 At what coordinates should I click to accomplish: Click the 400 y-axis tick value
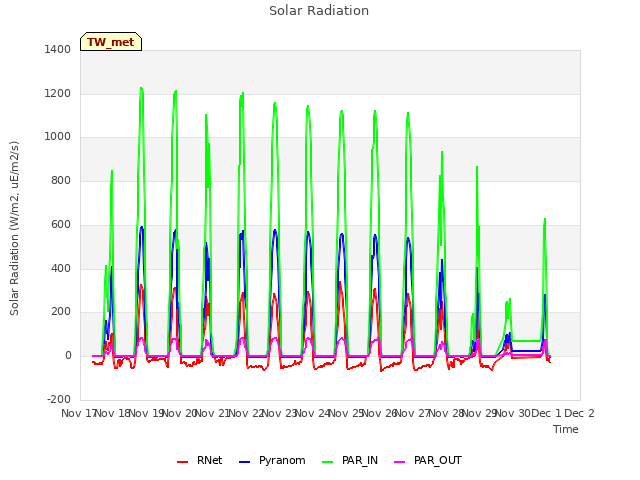(61, 268)
